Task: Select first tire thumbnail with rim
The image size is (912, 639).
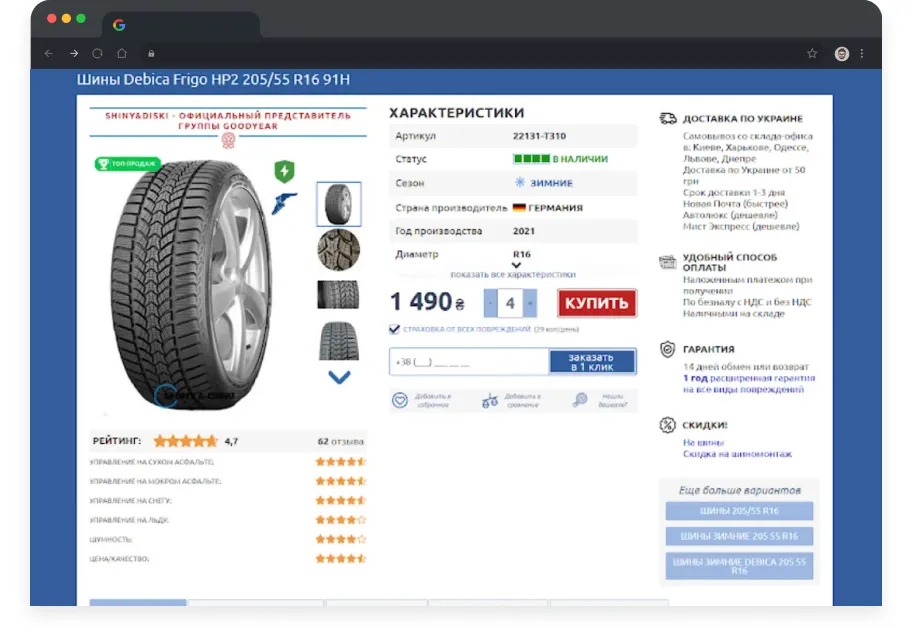Action: pyautogui.click(x=339, y=204)
